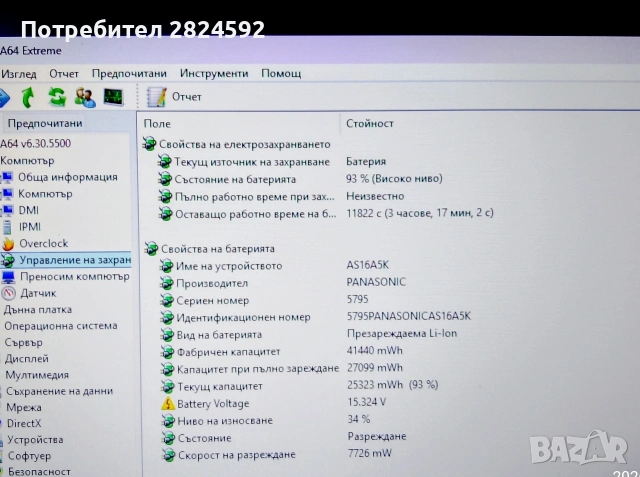The width and height of the screenshot is (640, 477).
Task: Click icon beside Производител
Action: (x=167, y=283)
